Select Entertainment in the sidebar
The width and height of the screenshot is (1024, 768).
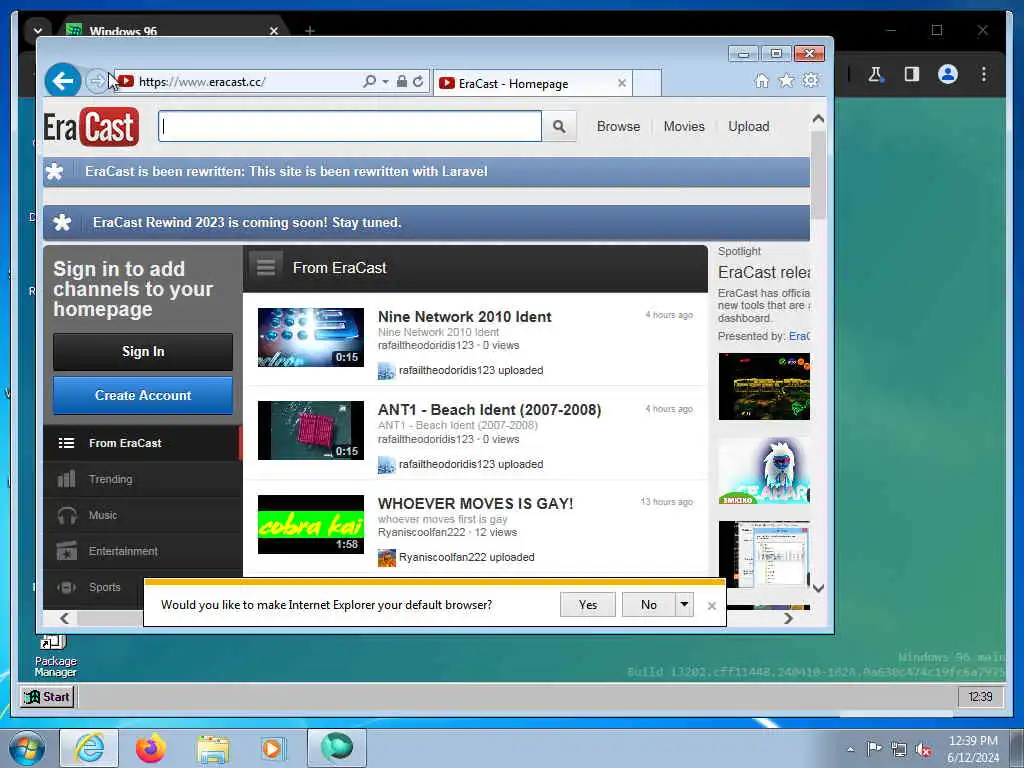pos(142,551)
